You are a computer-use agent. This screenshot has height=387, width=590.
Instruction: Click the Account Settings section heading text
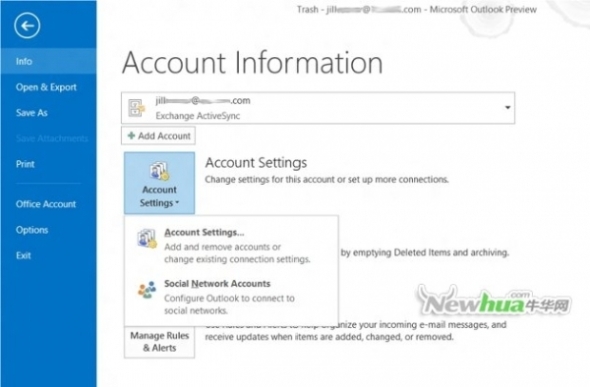(x=256, y=162)
